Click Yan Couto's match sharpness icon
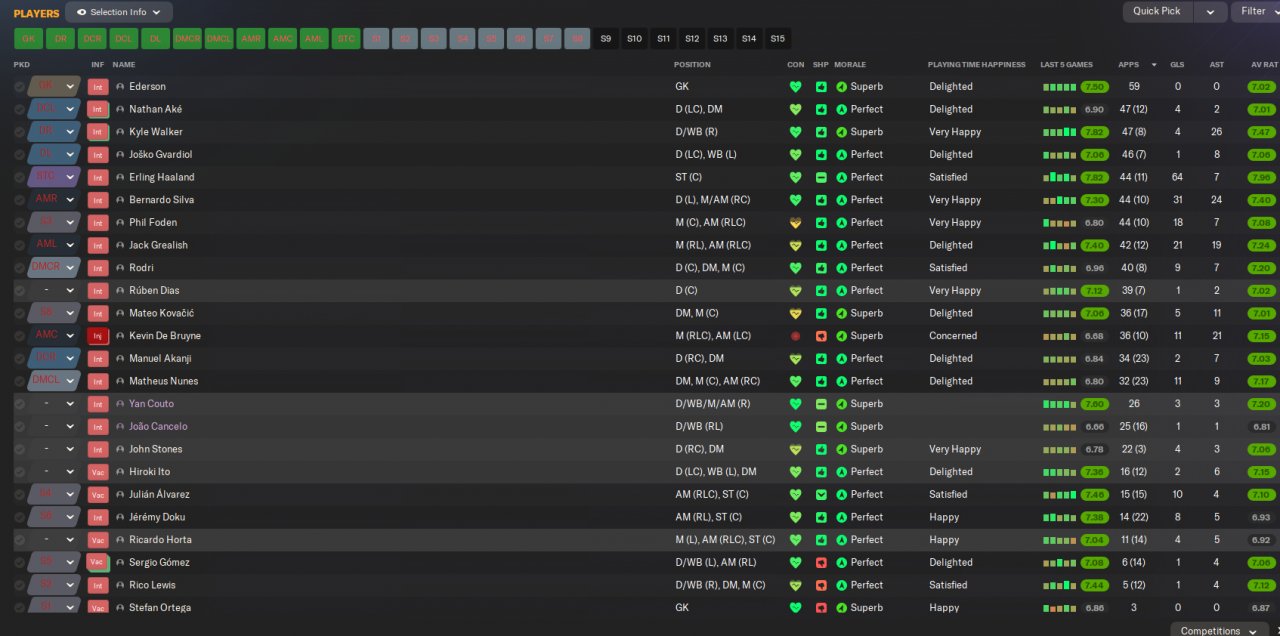Viewport: 1280px width, 636px height. (821, 404)
